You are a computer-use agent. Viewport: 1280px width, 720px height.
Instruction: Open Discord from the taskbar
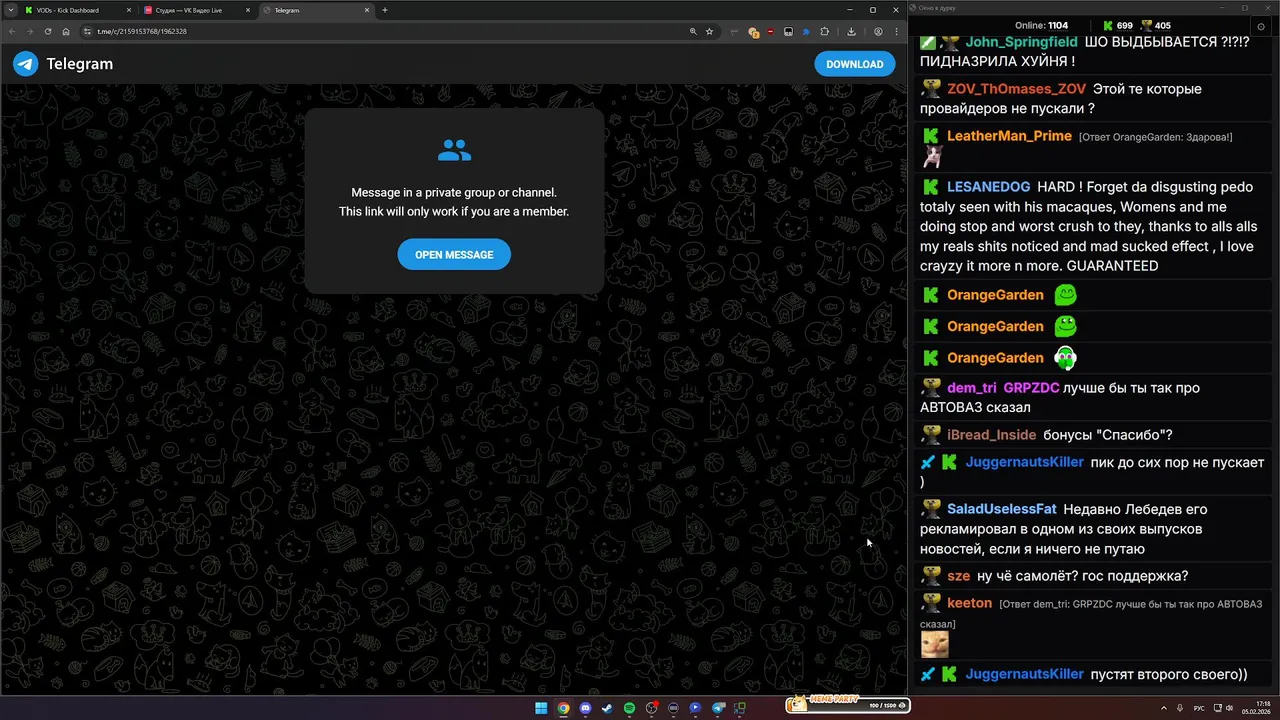pos(585,708)
